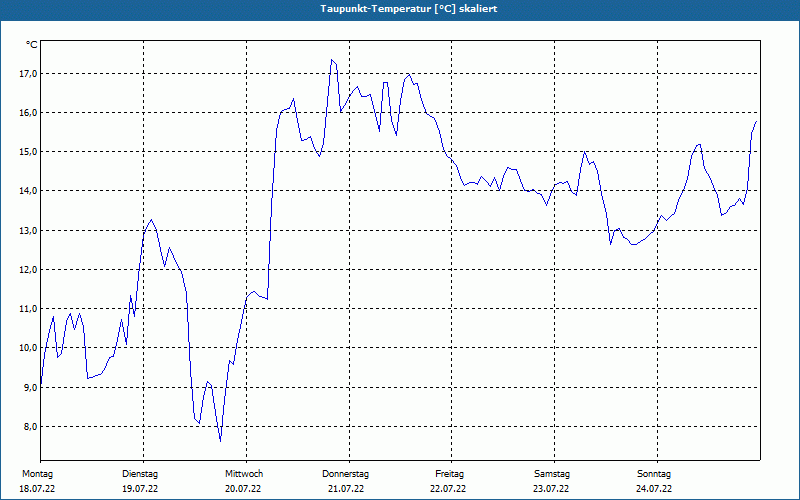Click the 21.07.22 date label
The width and height of the screenshot is (800, 500).
346,489
